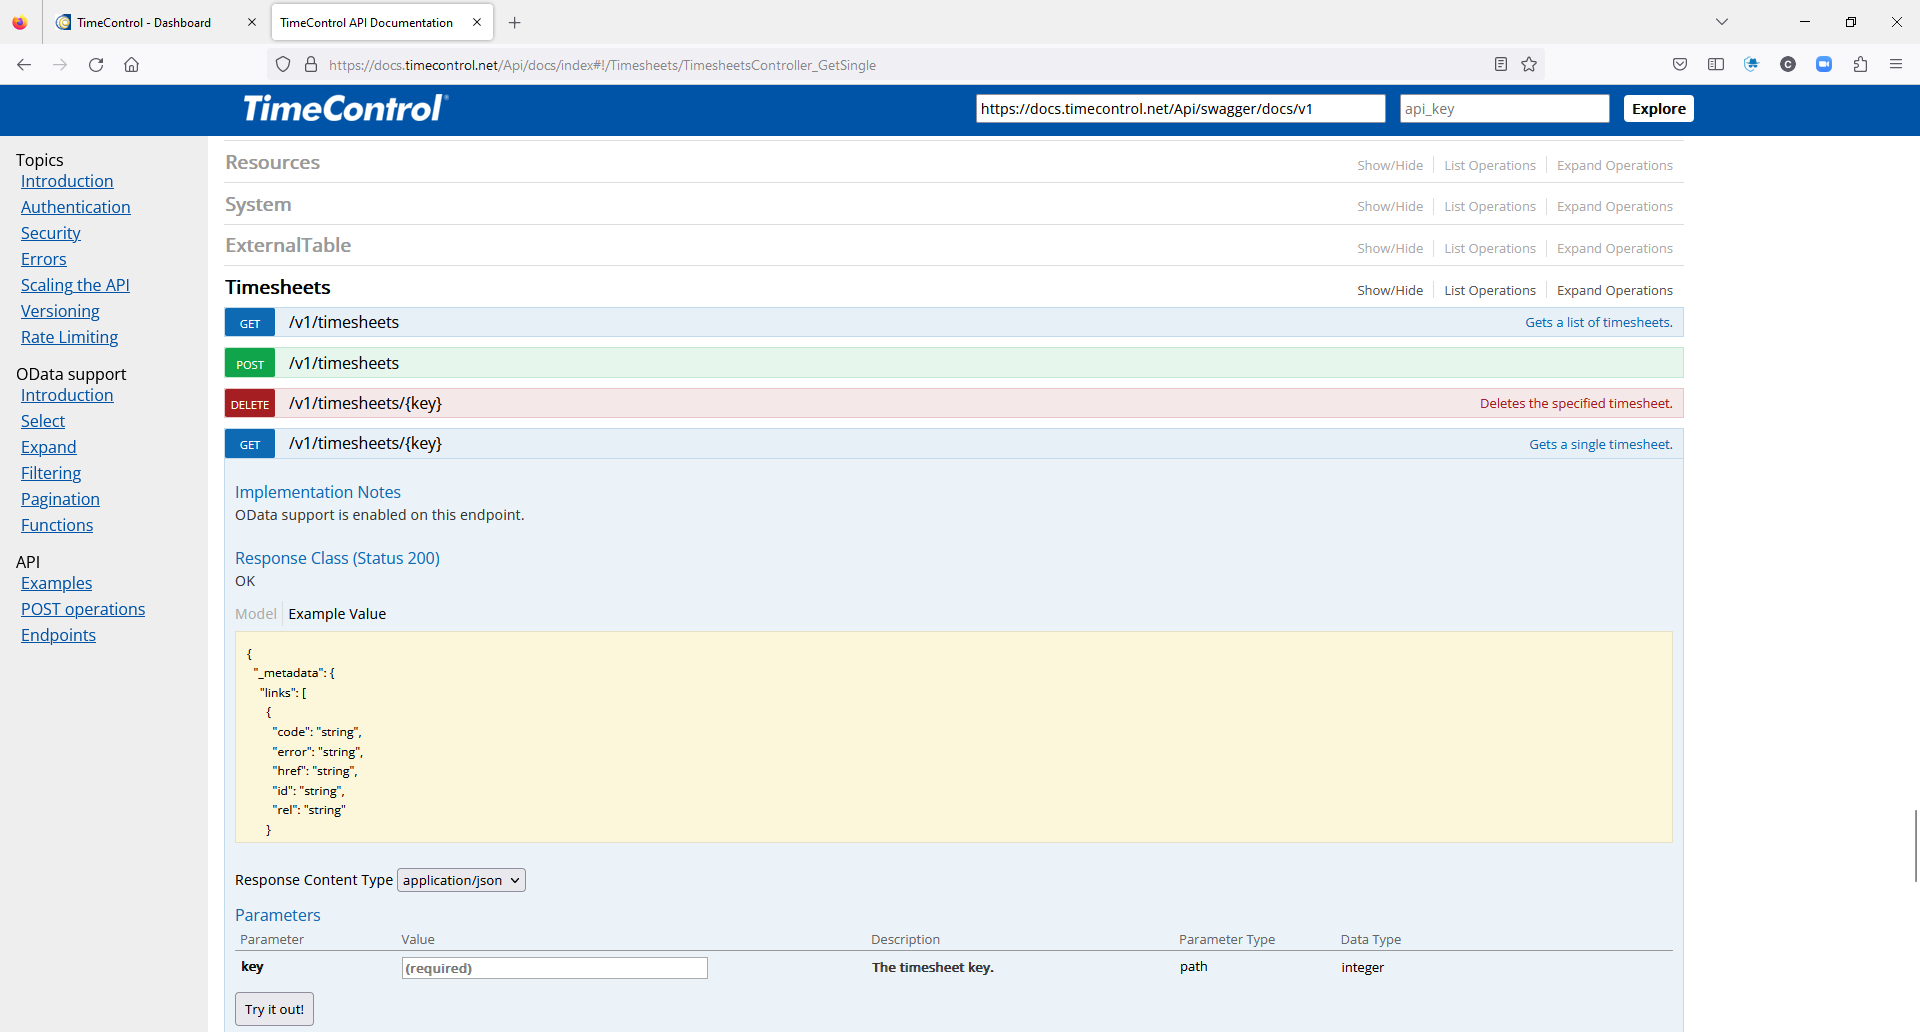This screenshot has height=1032, width=1920.
Task: Collapse GET /v1/timesheets/{key} operation
Action: point(954,444)
